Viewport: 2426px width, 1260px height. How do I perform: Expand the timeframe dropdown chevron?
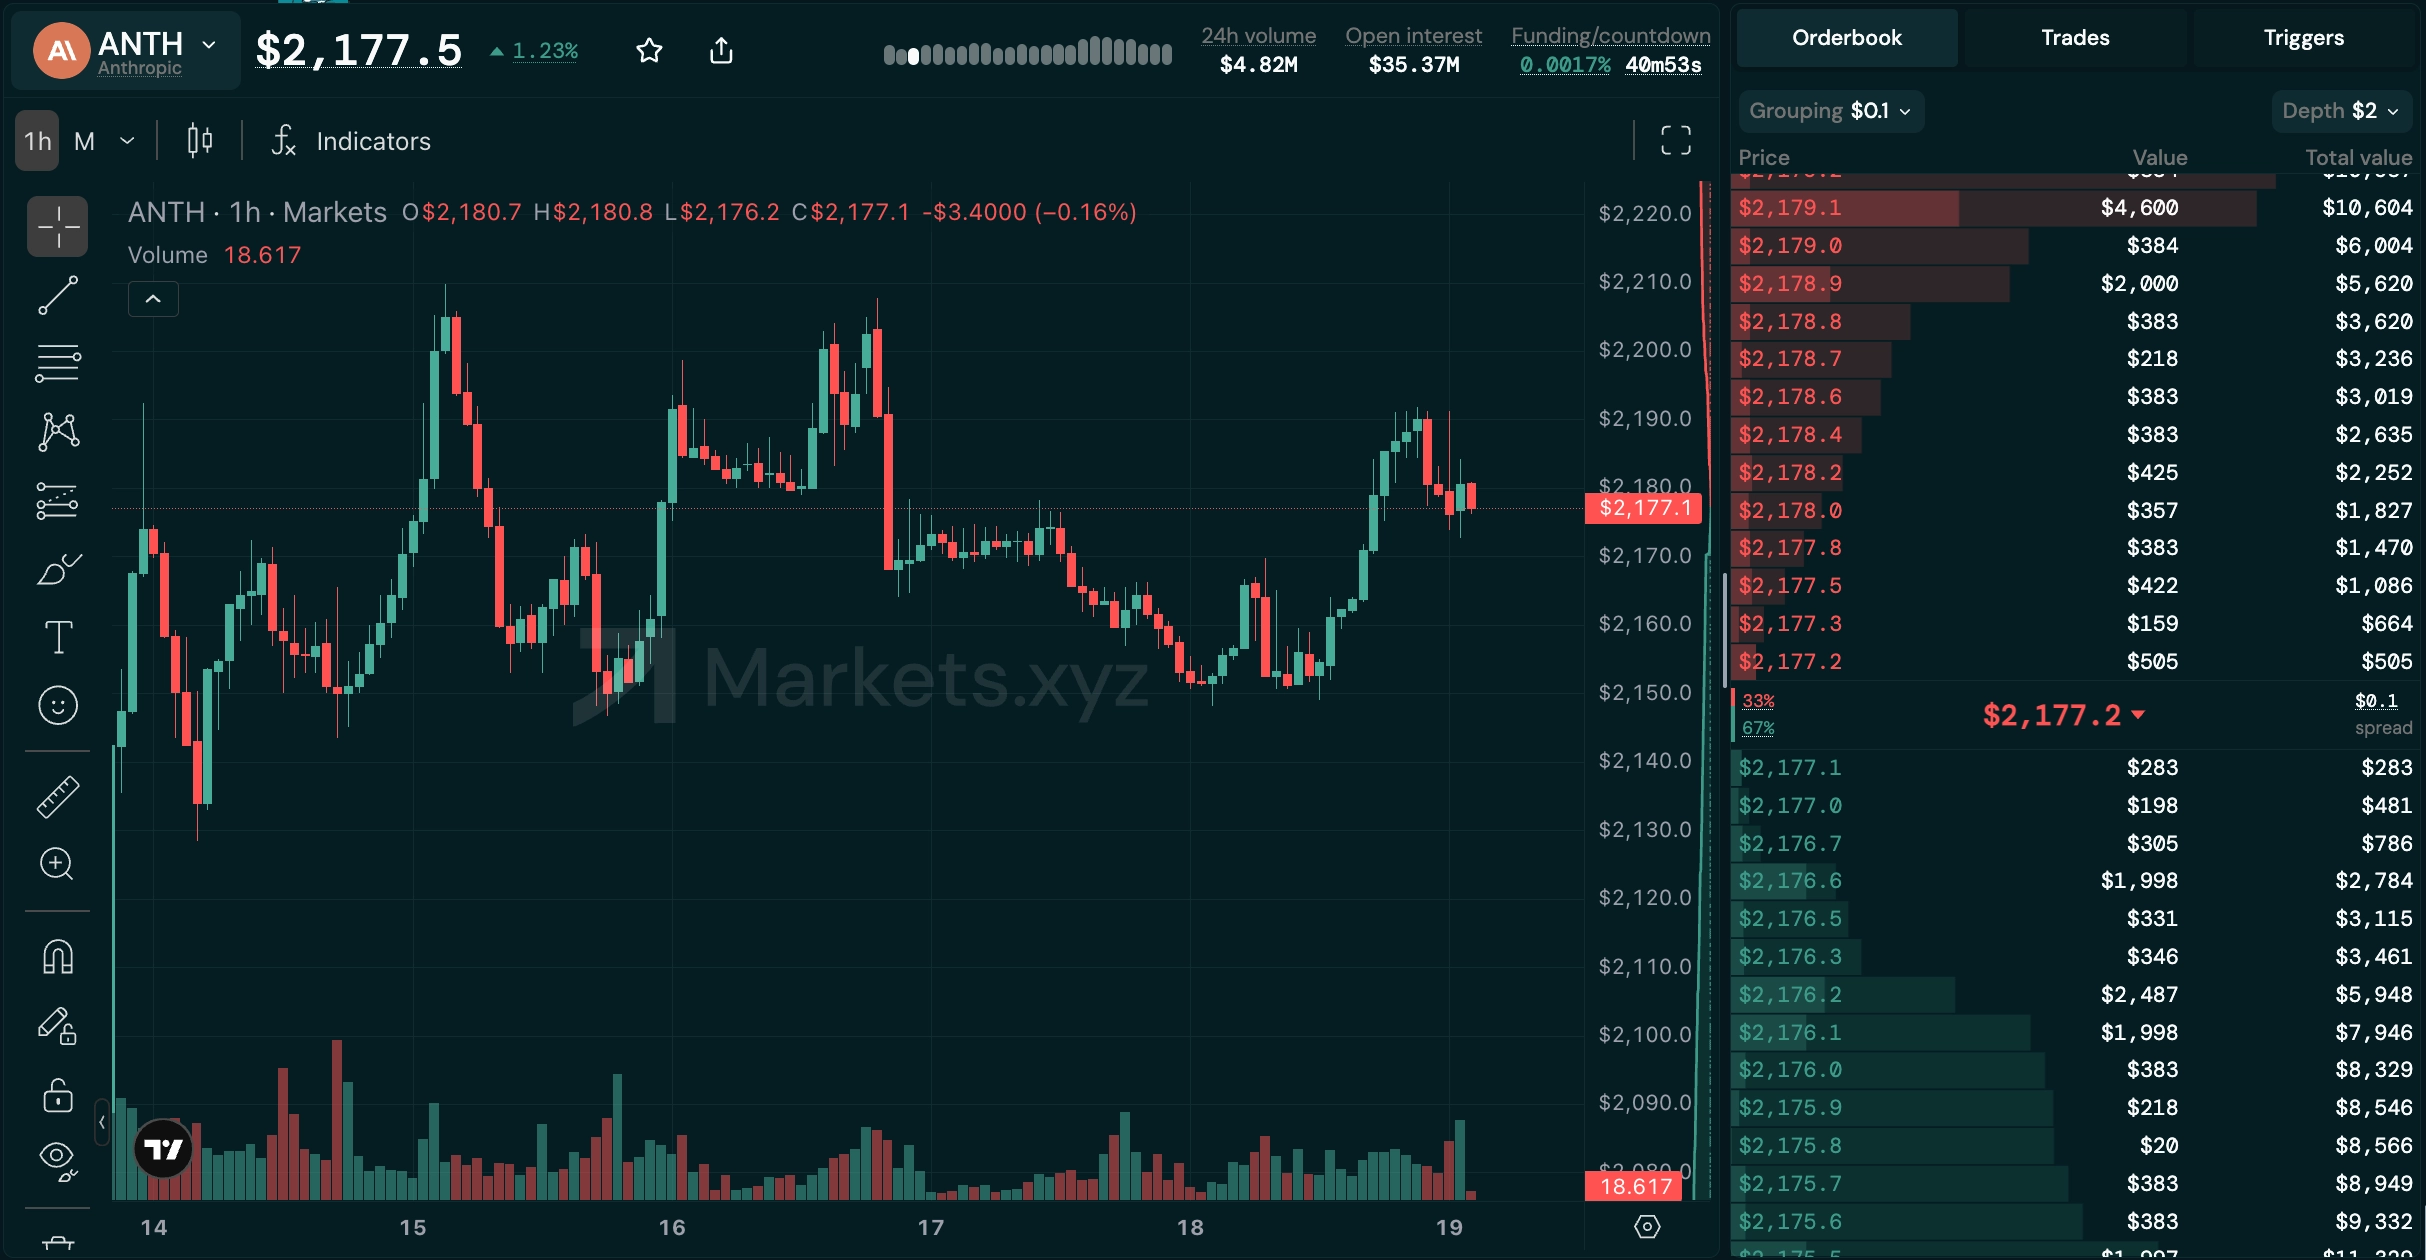tap(127, 141)
